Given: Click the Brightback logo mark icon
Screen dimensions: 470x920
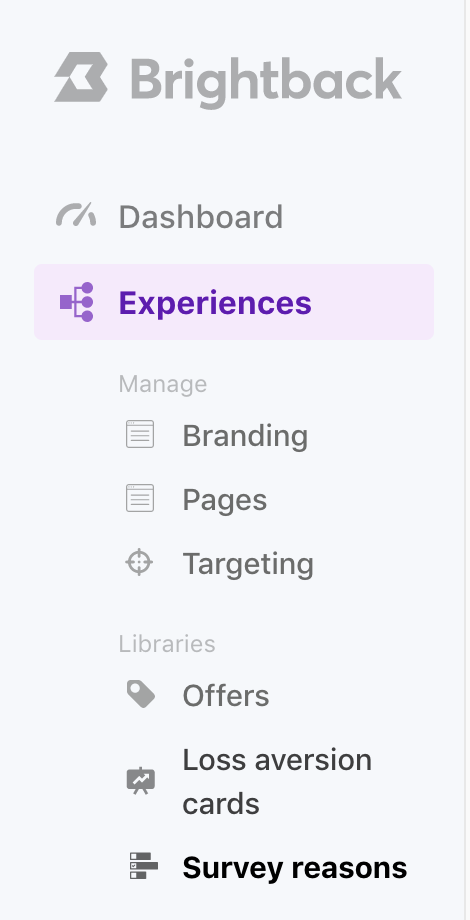Looking at the screenshot, I should (x=81, y=77).
